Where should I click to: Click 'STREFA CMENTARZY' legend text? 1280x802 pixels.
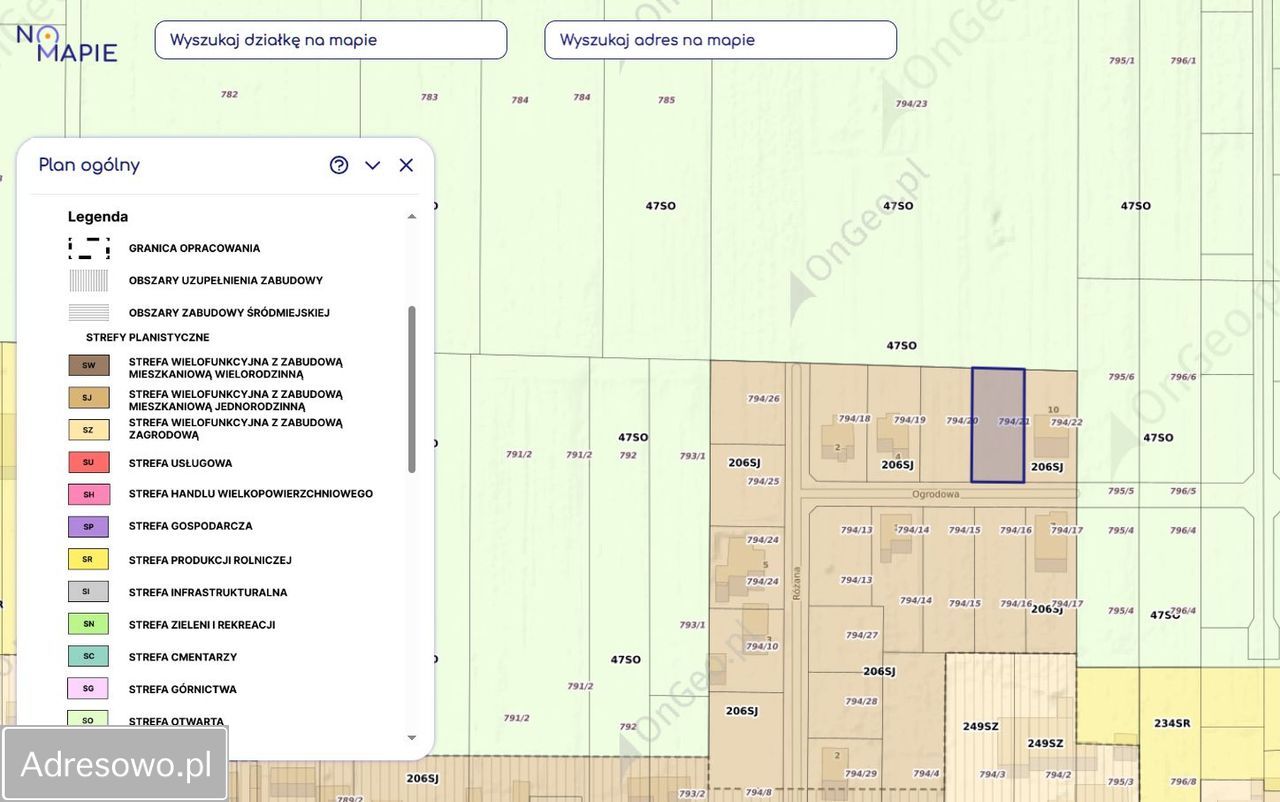pyautogui.click(x=183, y=657)
